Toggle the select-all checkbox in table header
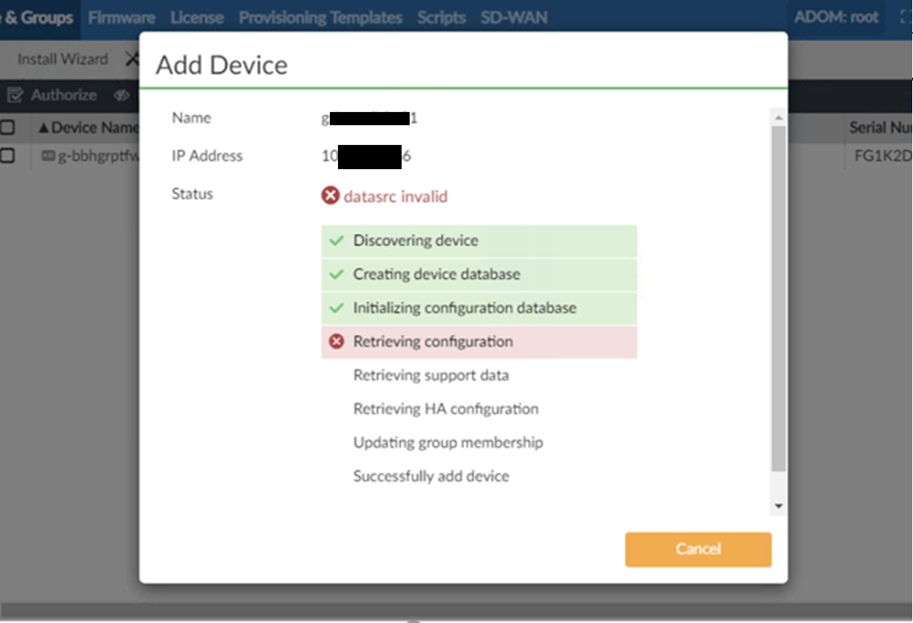Screen dimensions: 913x623 pyautogui.click(x=7, y=127)
